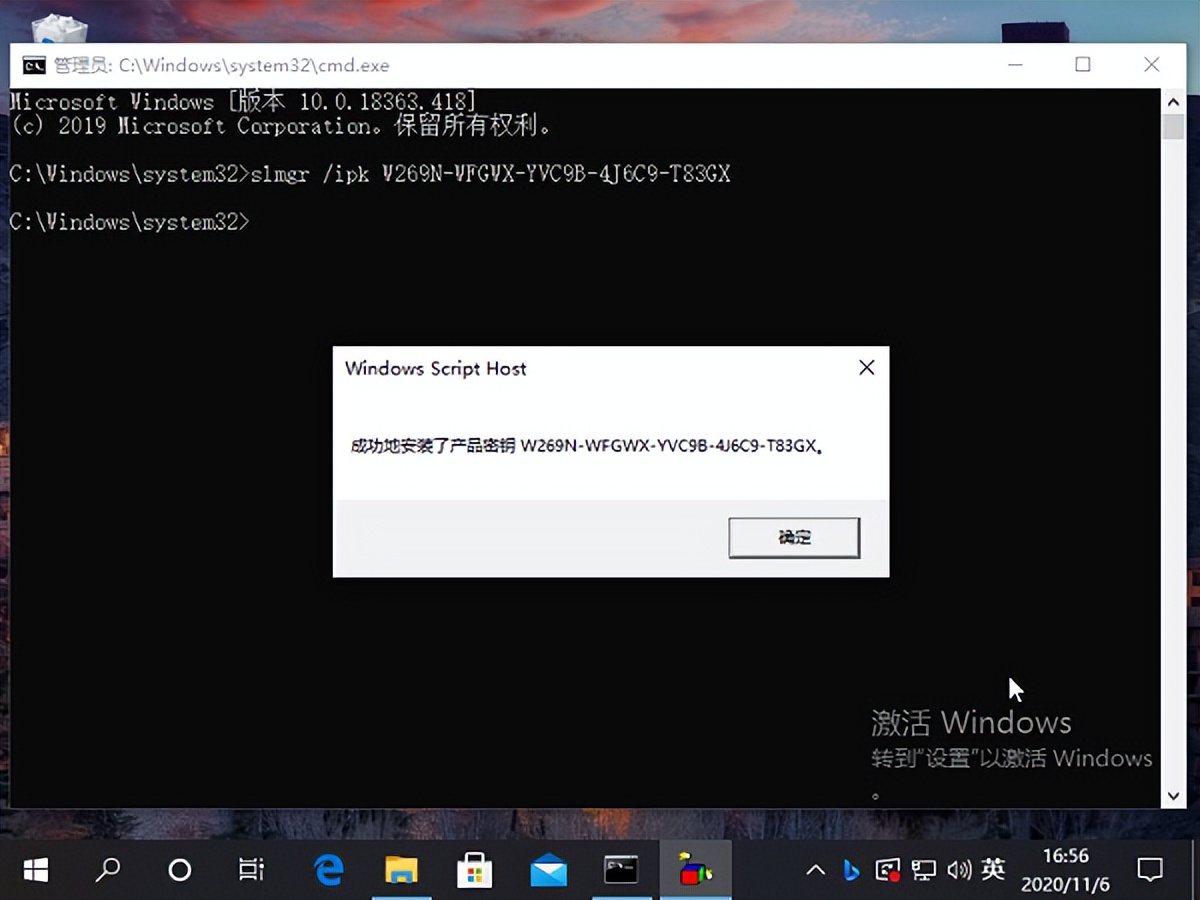The width and height of the screenshot is (1200, 900).
Task: Launch Microsoft Store from the taskbar
Action: coord(474,870)
